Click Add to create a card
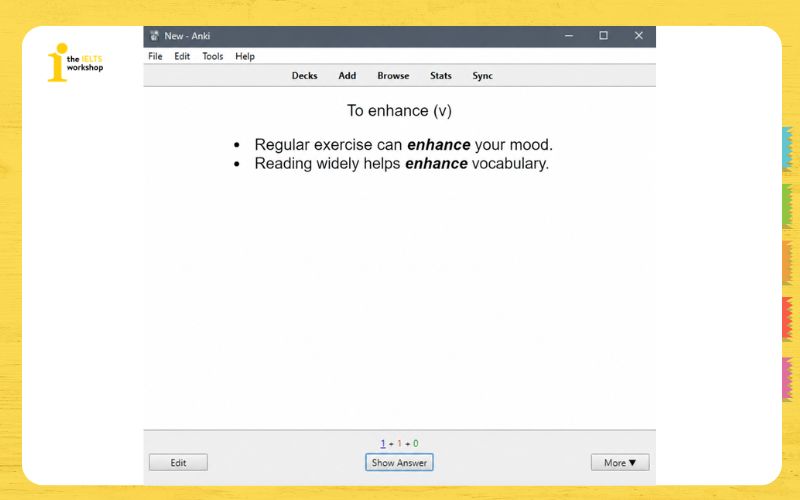 click(347, 76)
